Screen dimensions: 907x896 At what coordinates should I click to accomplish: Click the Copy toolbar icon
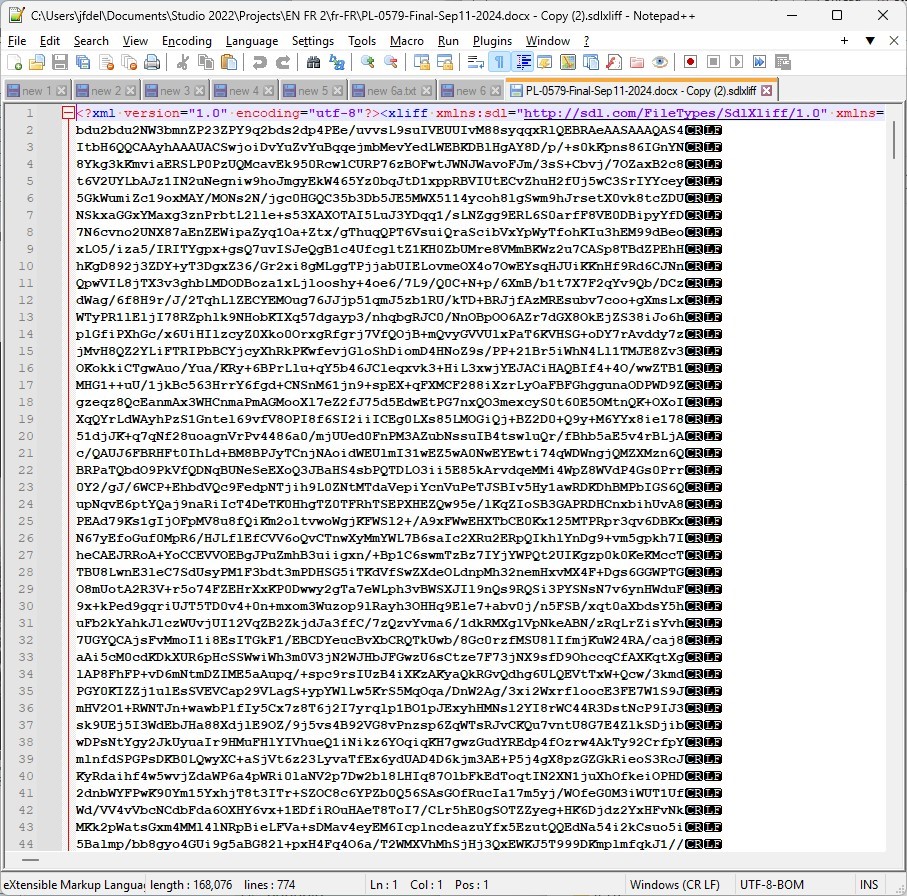click(206, 62)
